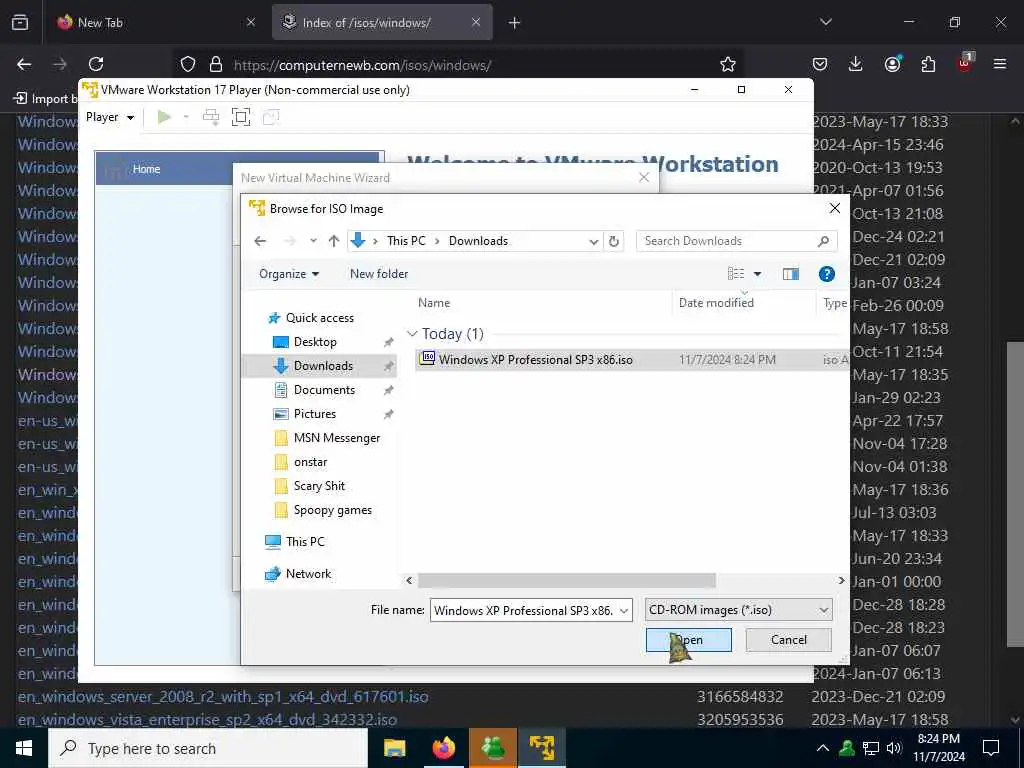Open the MSN Messenger folder in sidebar
1024x768 pixels.
point(336,438)
